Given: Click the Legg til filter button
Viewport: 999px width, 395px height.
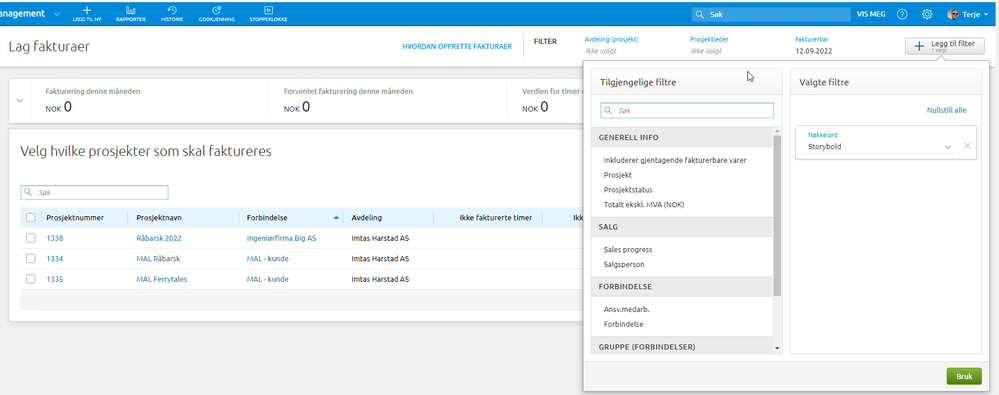Looking at the screenshot, I should click(x=944, y=46).
